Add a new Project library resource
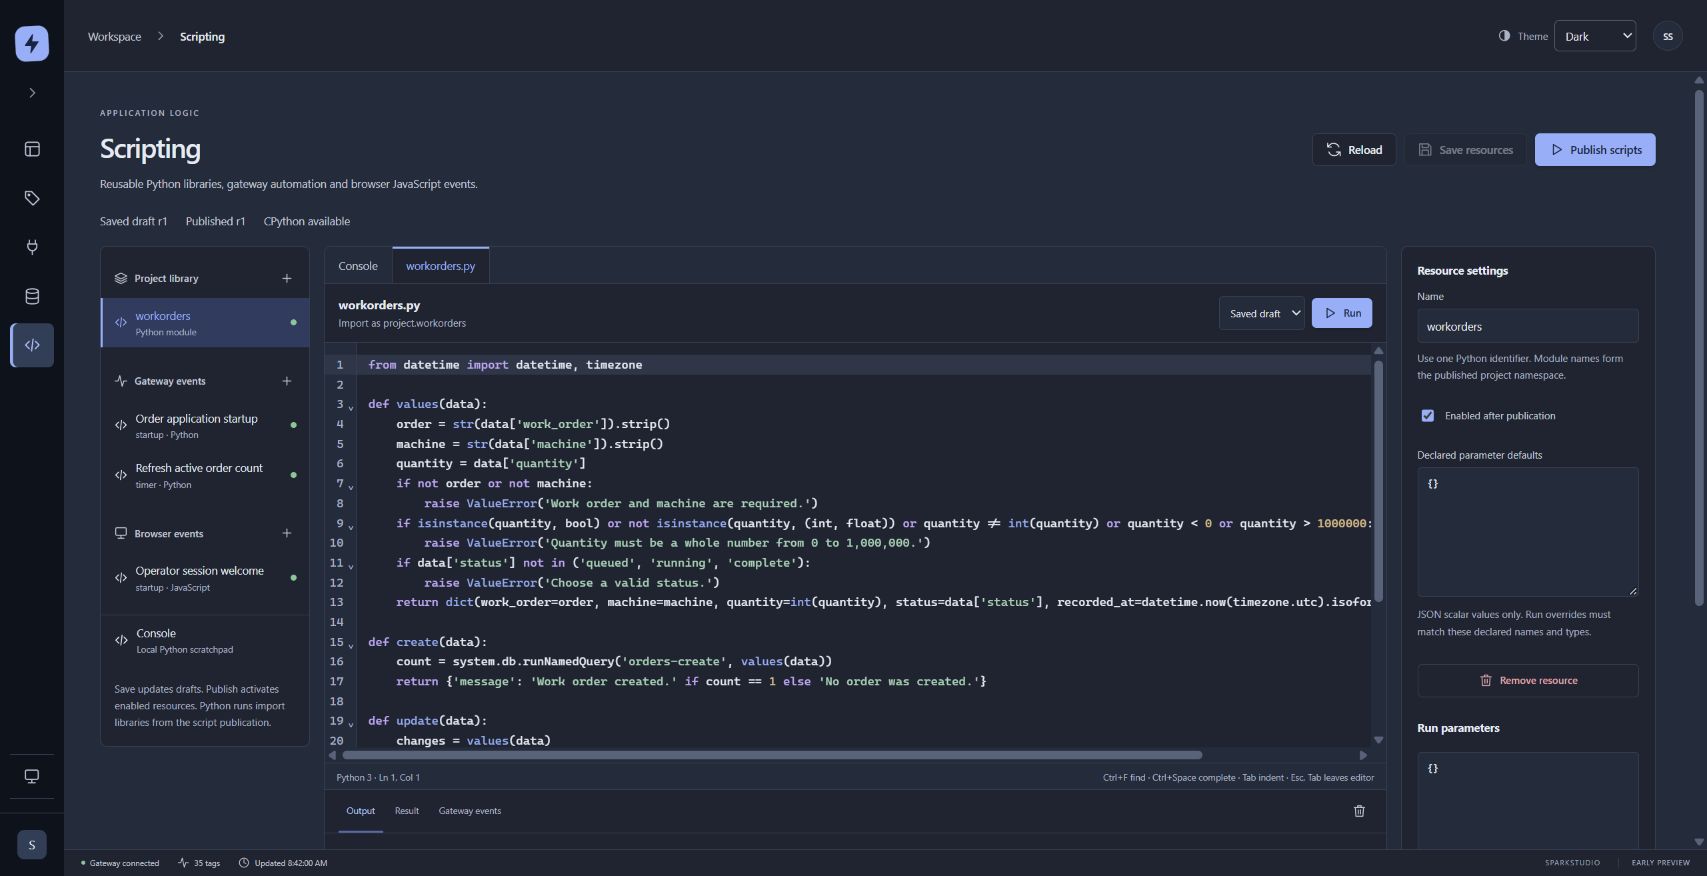The image size is (1707, 876). (x=287, y=279)
